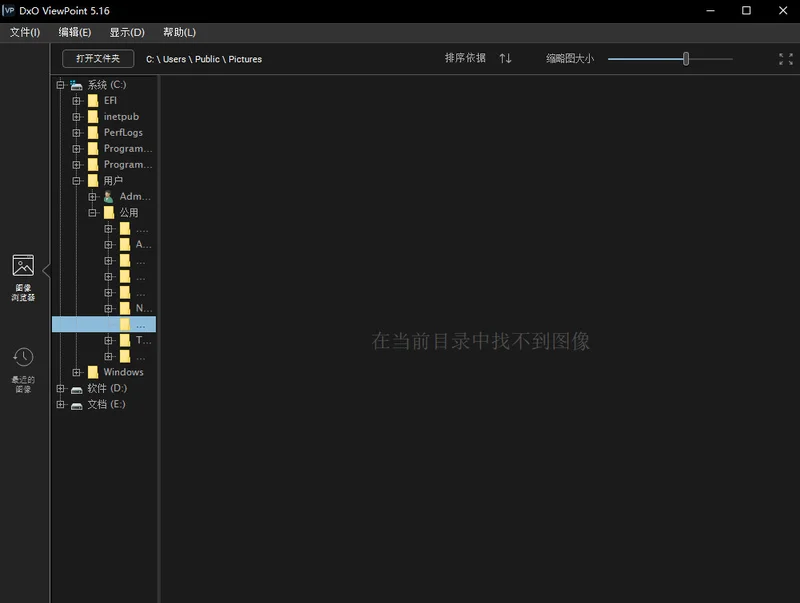Open the Recent Images (最近的图像) panel
Viewport: 800px width, 603px height.
pos(23,370)
